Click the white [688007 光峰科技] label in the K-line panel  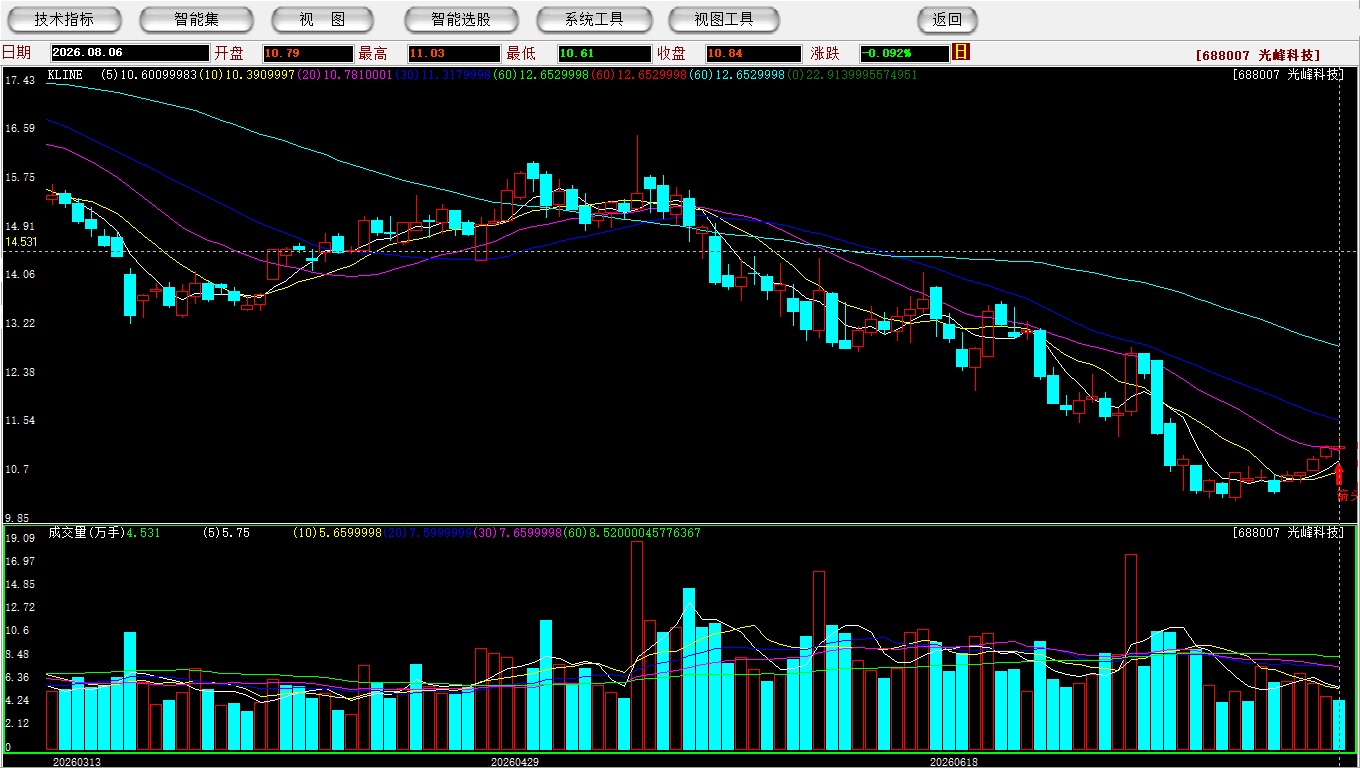(1289, 75)
